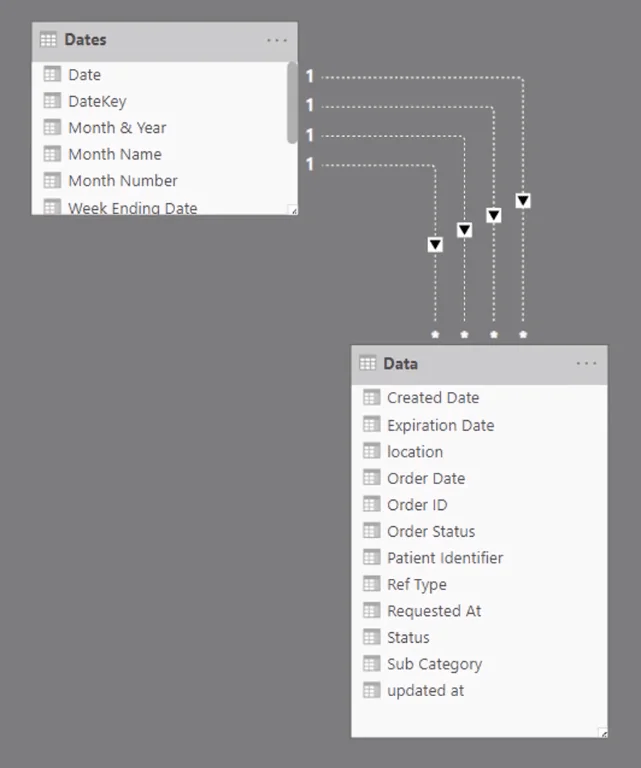This screenshot has width=641, height=768.
Task: Open the Data table options ellipsis menu
Action: 586,363
